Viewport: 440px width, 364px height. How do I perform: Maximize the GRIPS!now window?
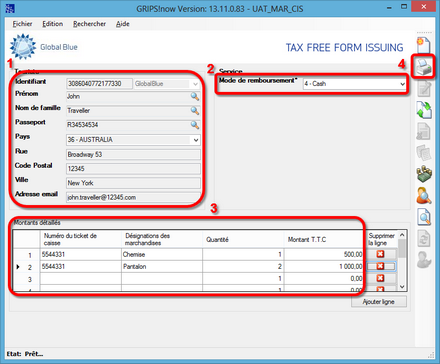pos(404,7)
